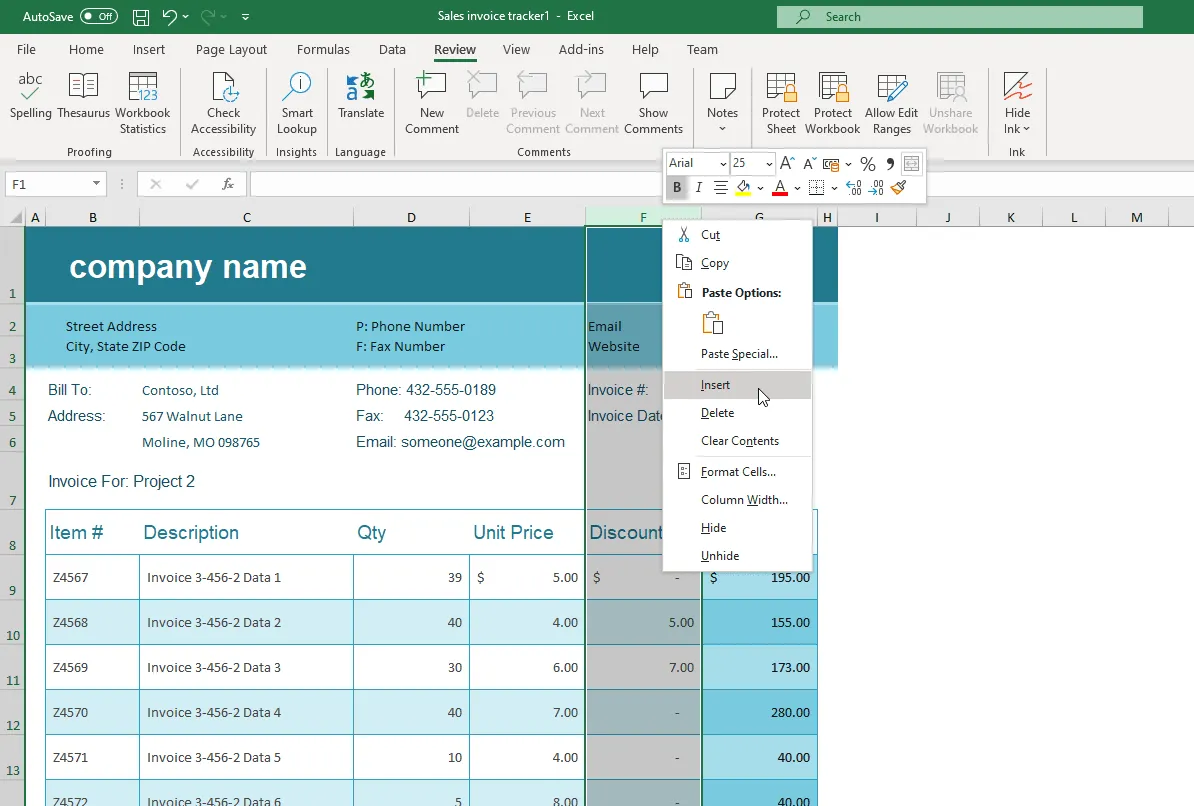Run the Spelling check
This screenshot has width=1194, height=806.
pyautogui.click(x=31, y=97)
